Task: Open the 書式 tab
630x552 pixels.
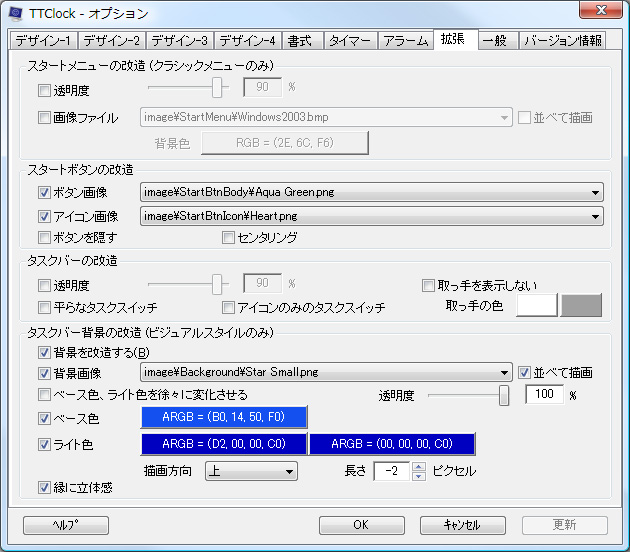Action: (302, 41)
